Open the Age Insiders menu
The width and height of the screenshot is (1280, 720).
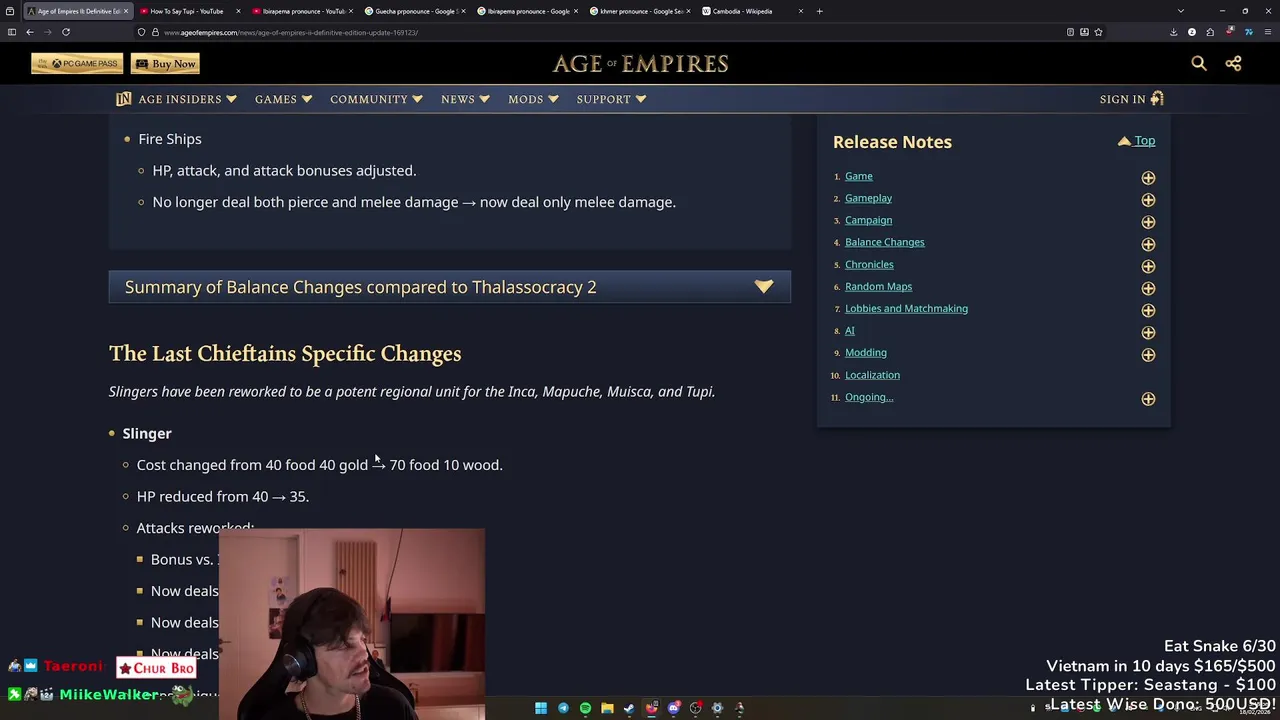click(187, 99)
